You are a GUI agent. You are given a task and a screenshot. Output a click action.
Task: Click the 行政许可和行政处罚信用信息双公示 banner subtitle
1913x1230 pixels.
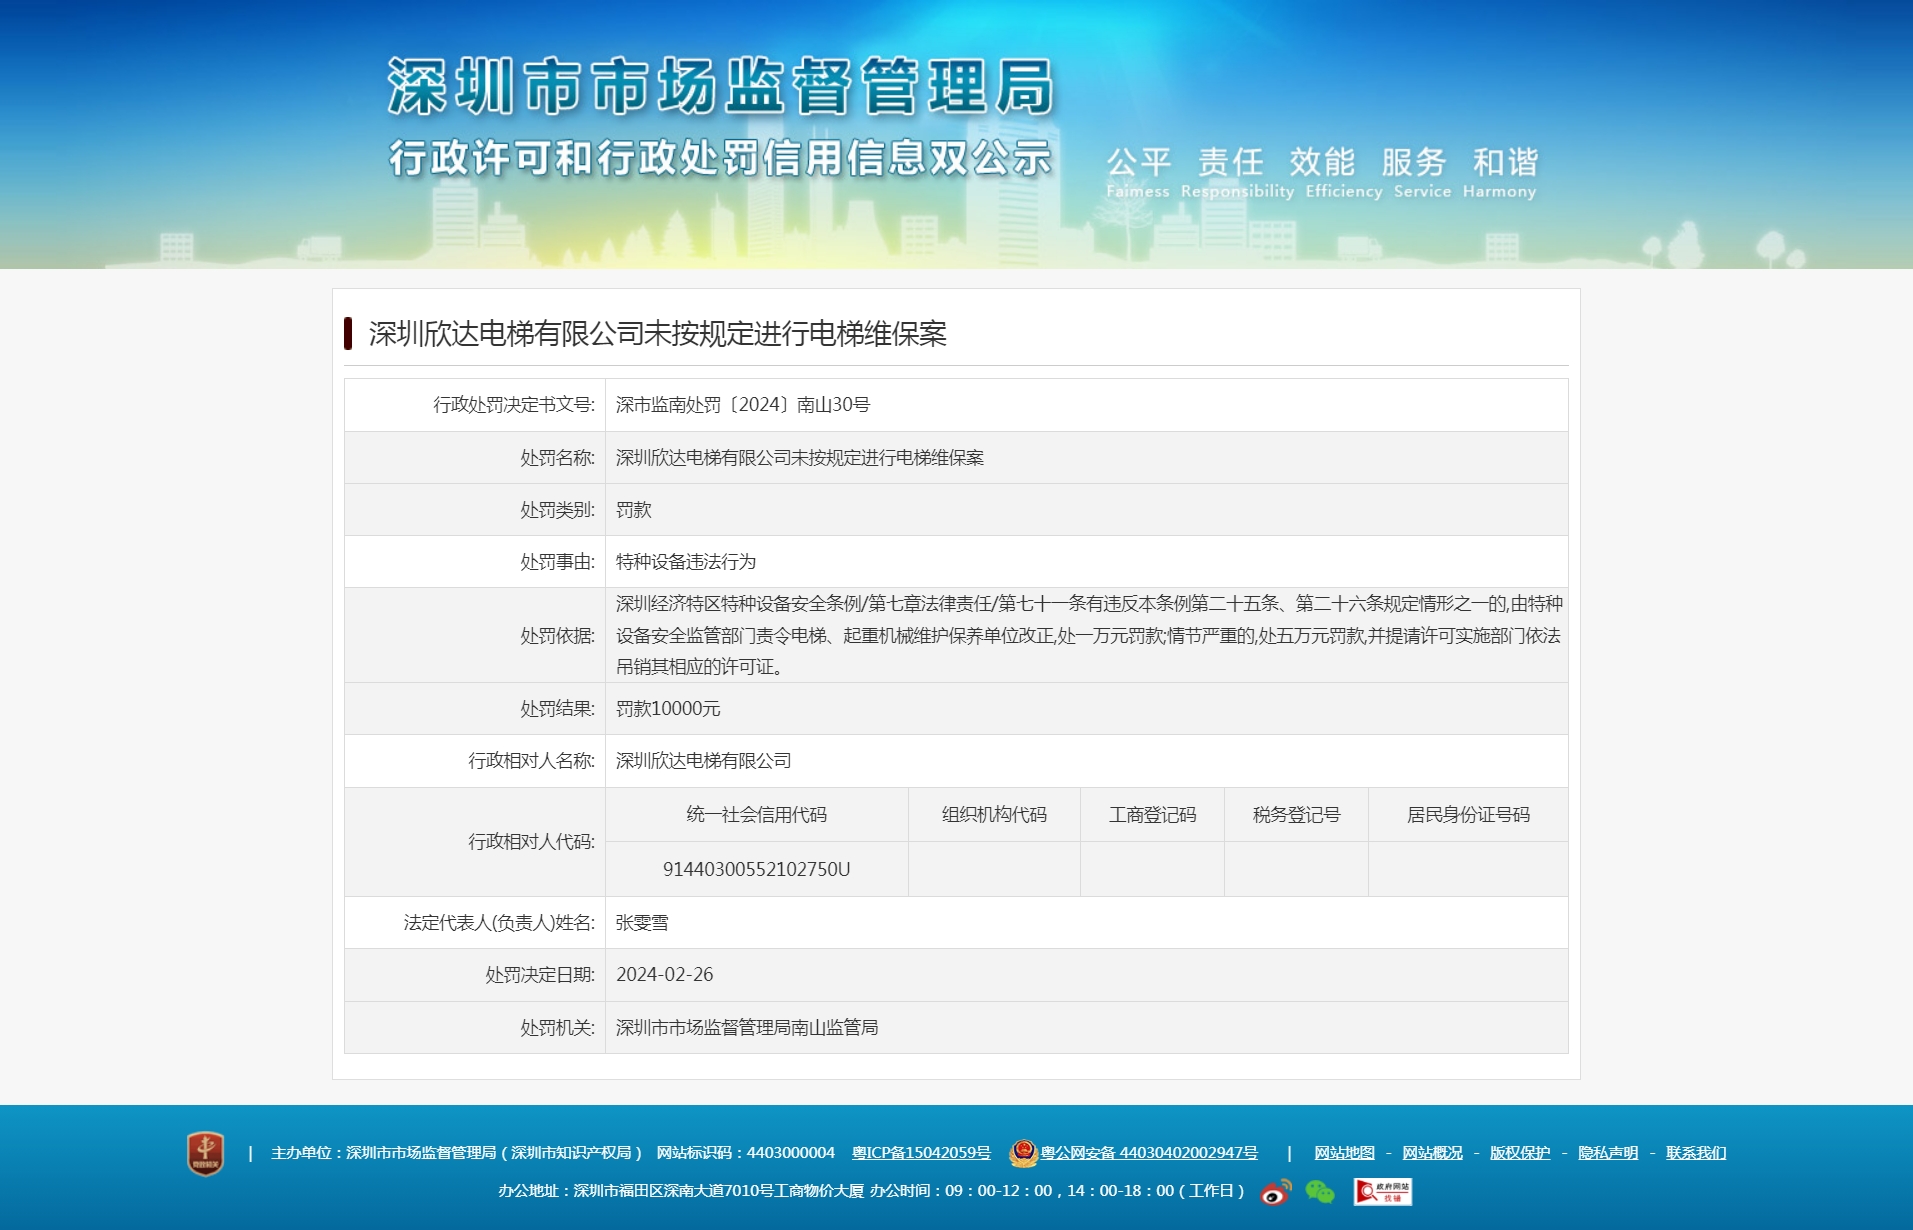pos(720,158)
